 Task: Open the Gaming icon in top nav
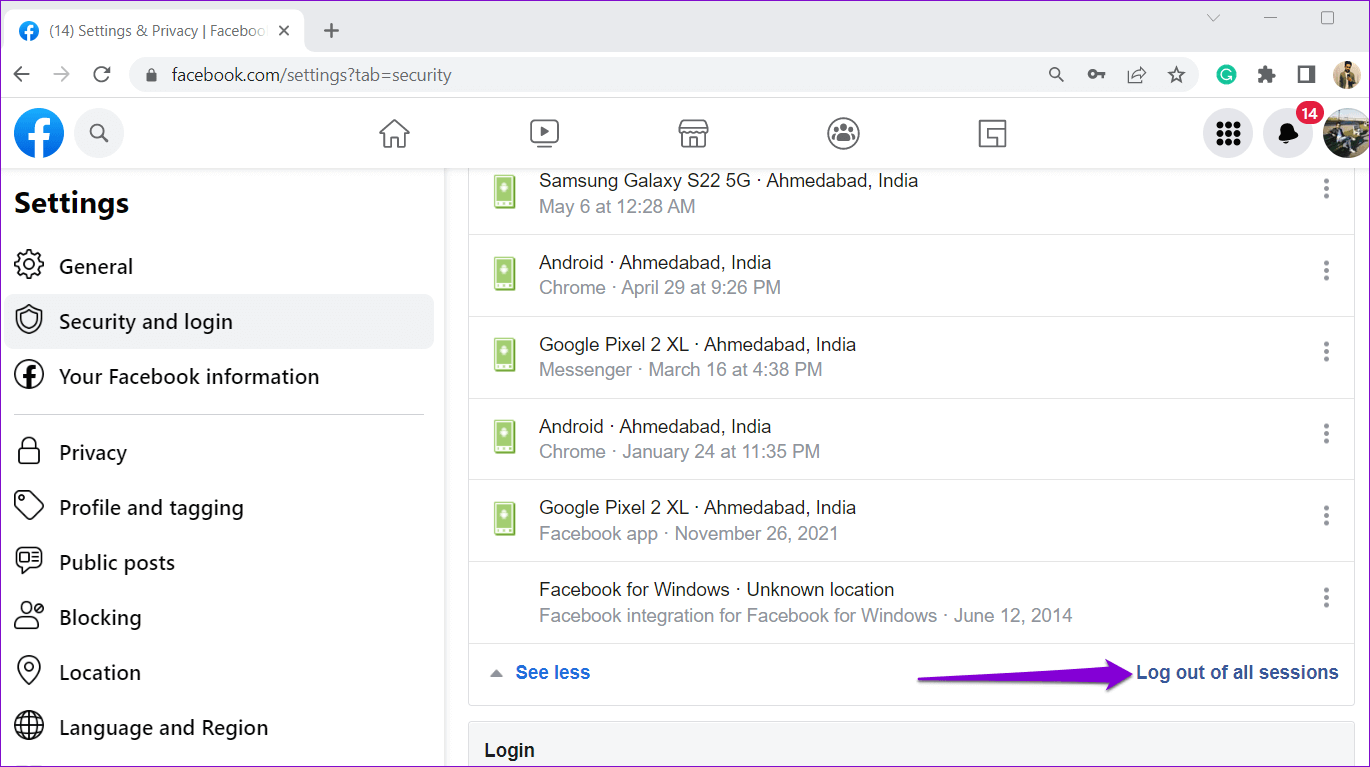click(992, 133)
